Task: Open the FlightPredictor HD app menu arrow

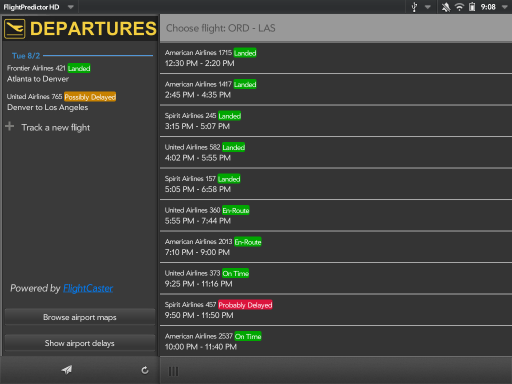Action: point(70,7)
